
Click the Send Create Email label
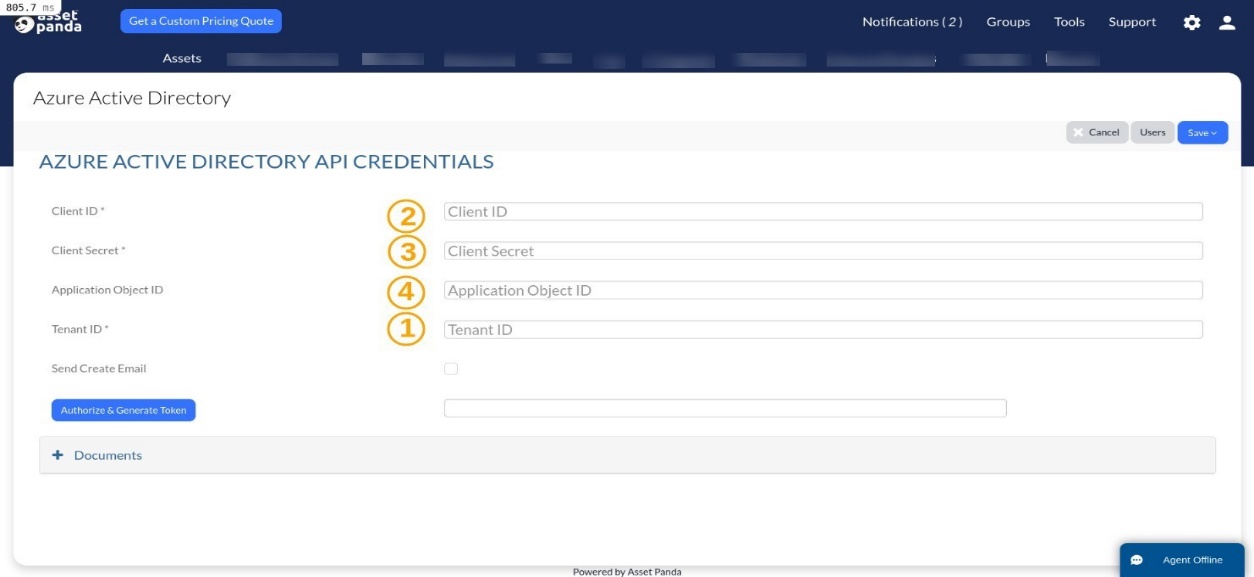click(99, 369)
